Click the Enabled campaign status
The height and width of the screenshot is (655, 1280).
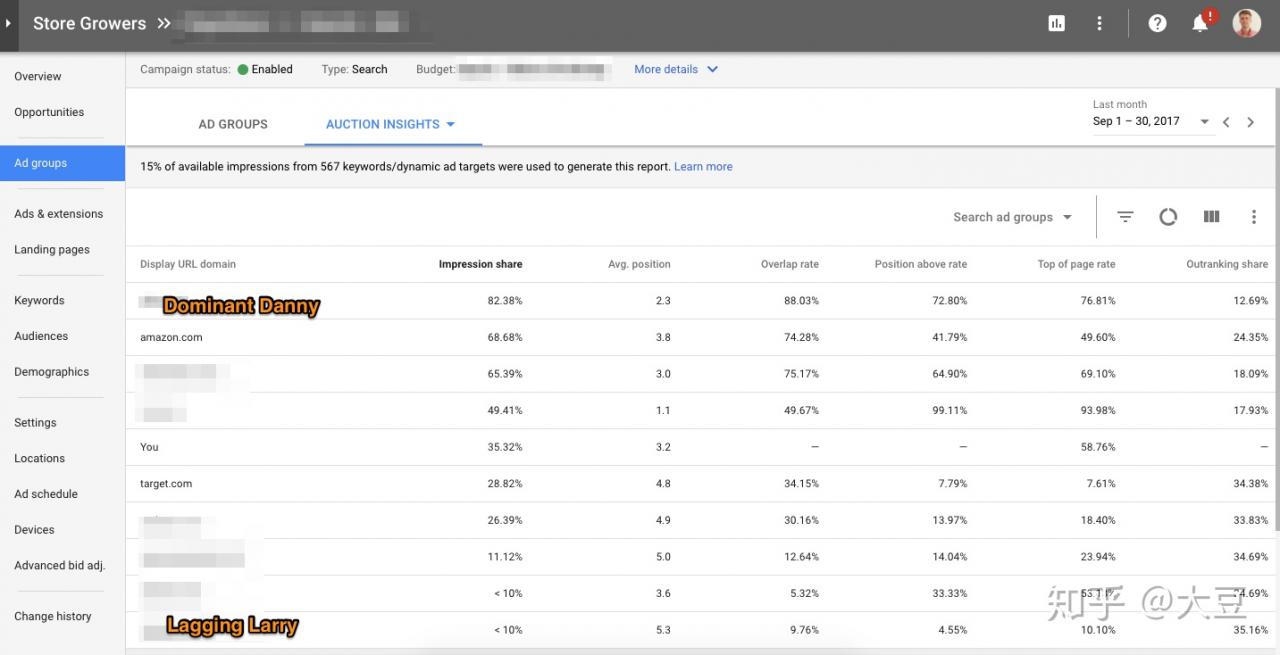coord(265,70)
